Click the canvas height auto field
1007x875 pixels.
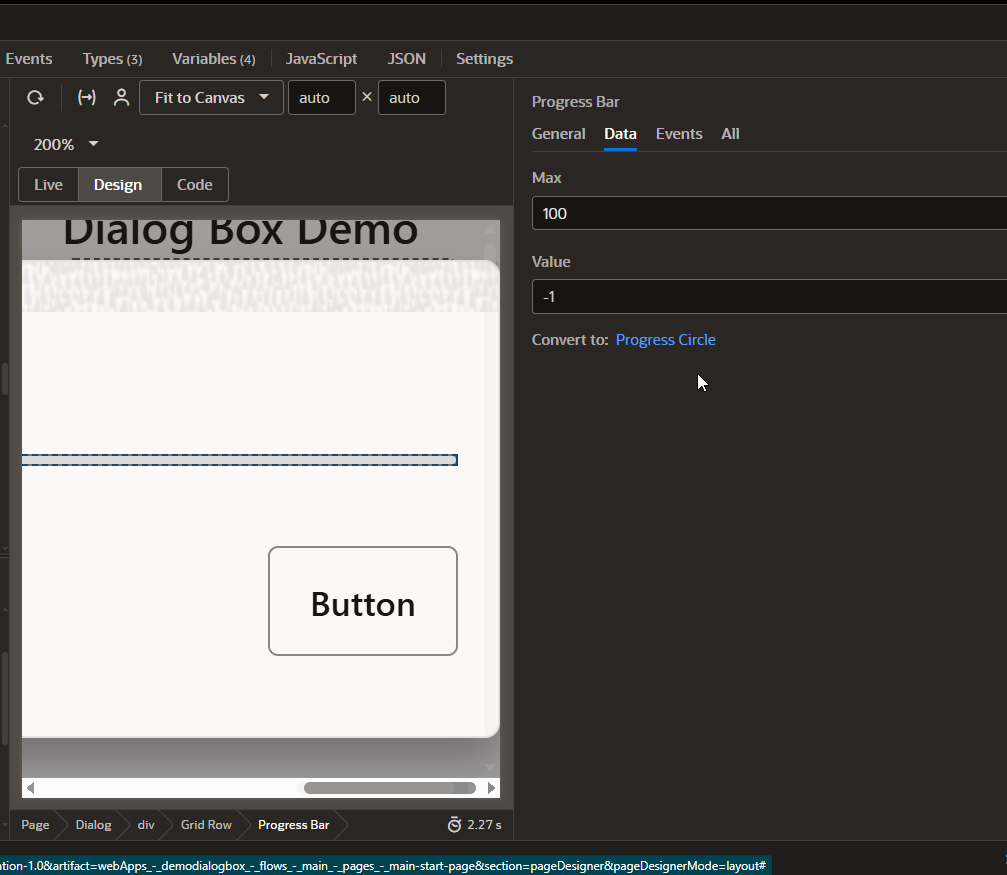pyautogui.click(x=412, y=98)
